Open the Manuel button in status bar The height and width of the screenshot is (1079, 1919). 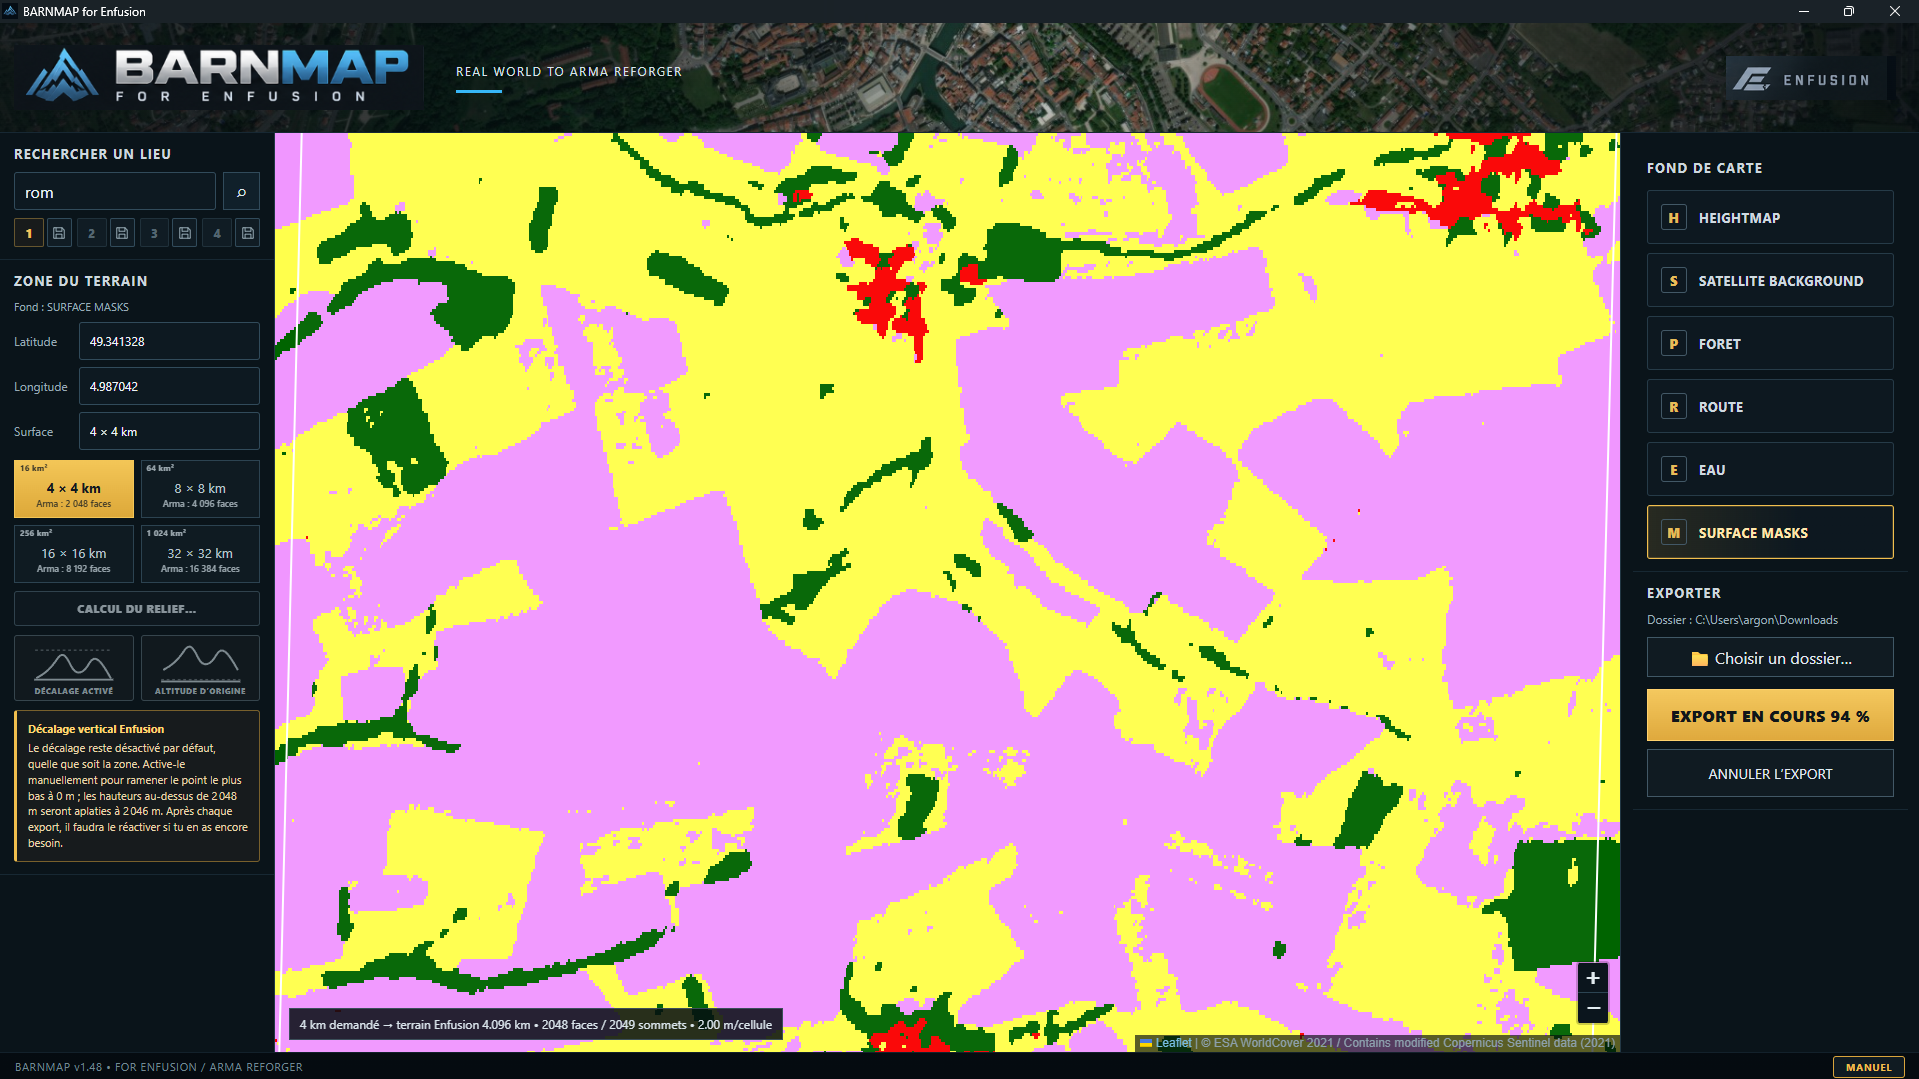click(x=1868, y=1067)
